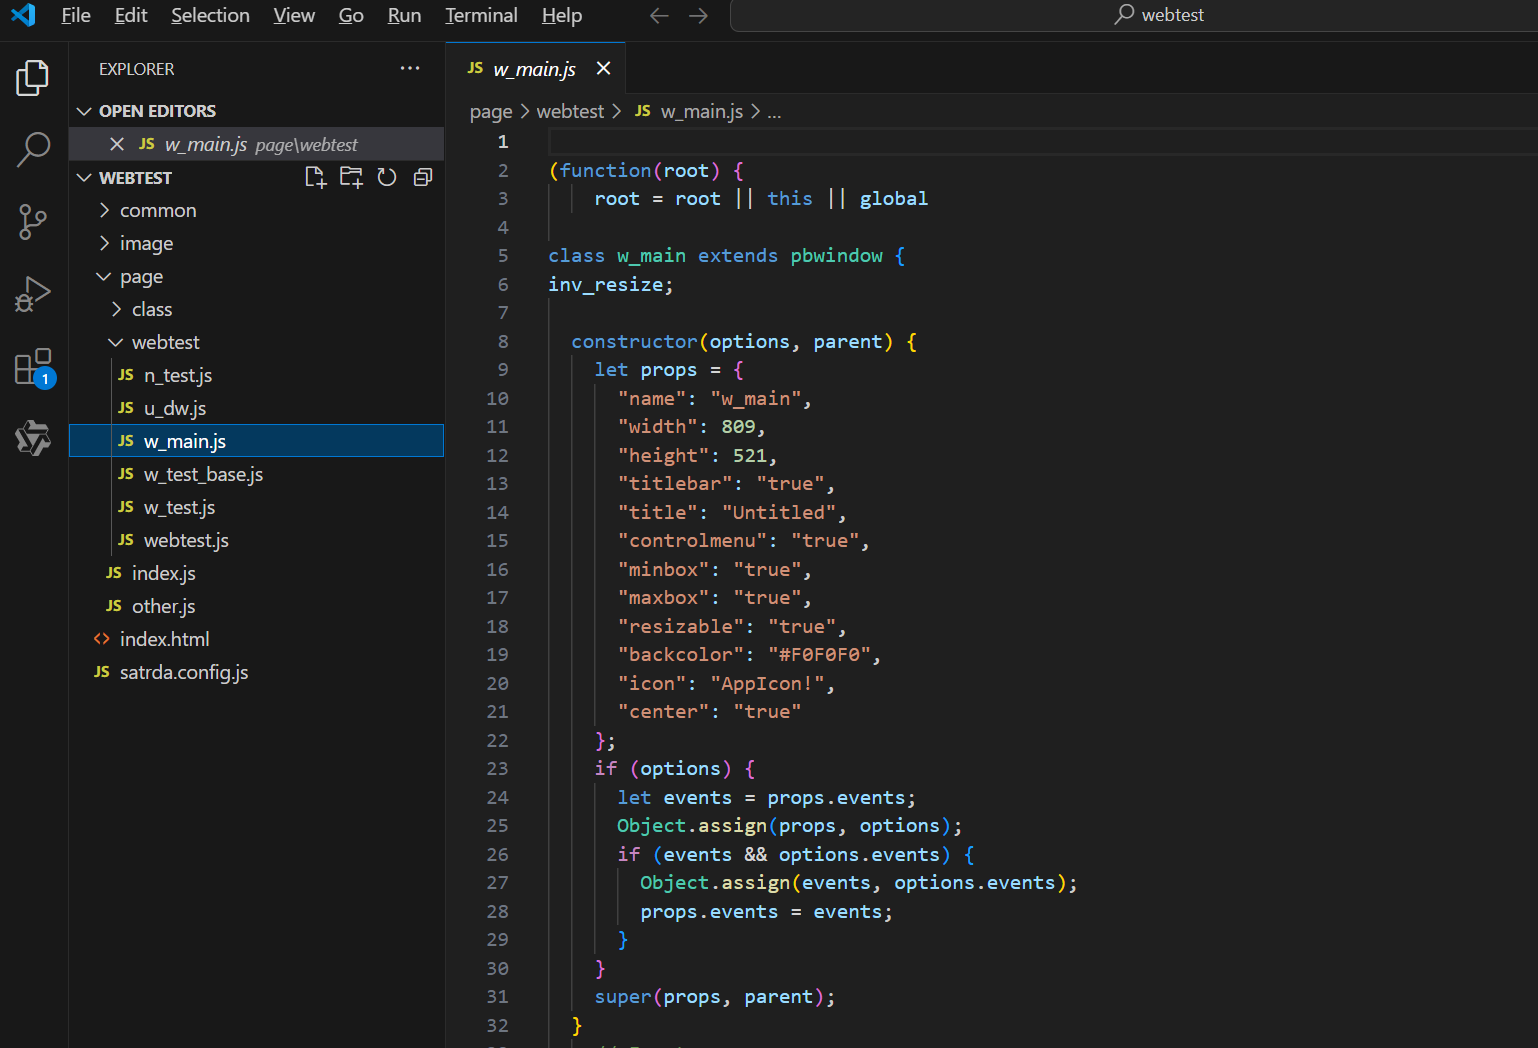The height and width of the screenshot is (1048, 1538).
Task: Click the webtest breadcrumb segment
Action: 570,112
